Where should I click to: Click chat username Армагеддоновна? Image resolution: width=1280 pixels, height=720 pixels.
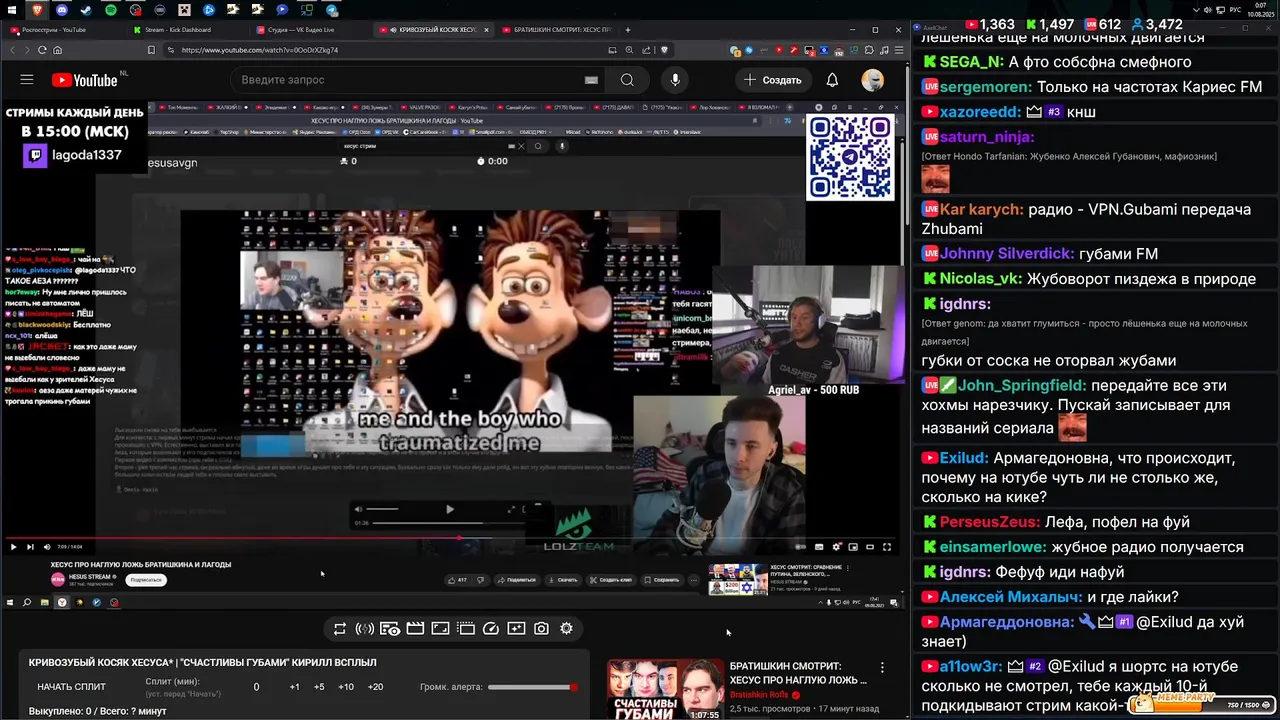[1007, 621]
